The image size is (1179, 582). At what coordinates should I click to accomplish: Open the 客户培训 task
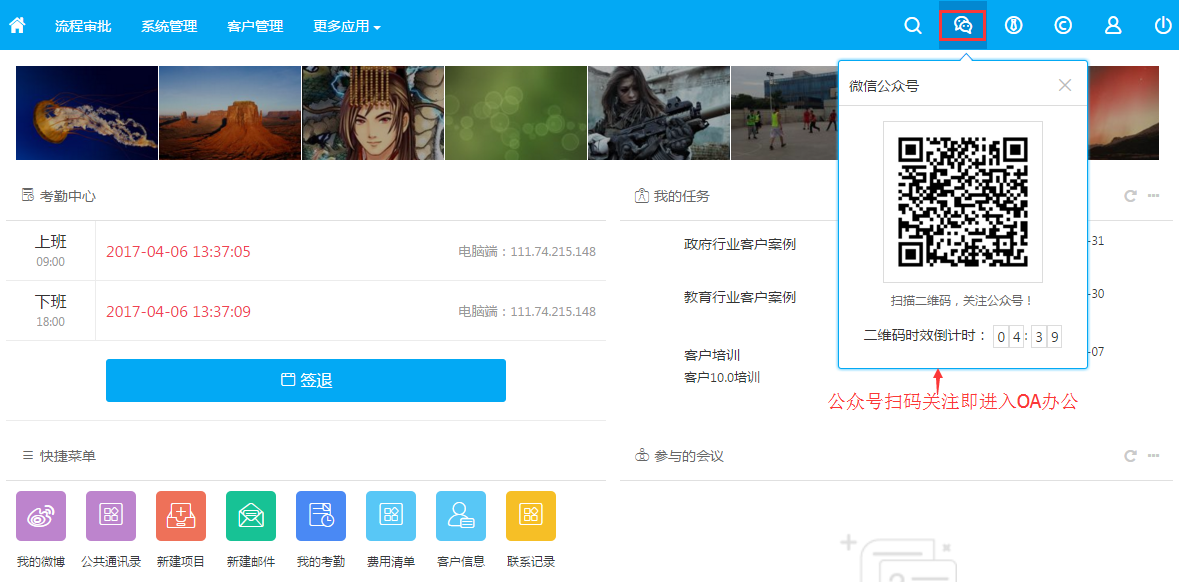(x=712, y=355)
